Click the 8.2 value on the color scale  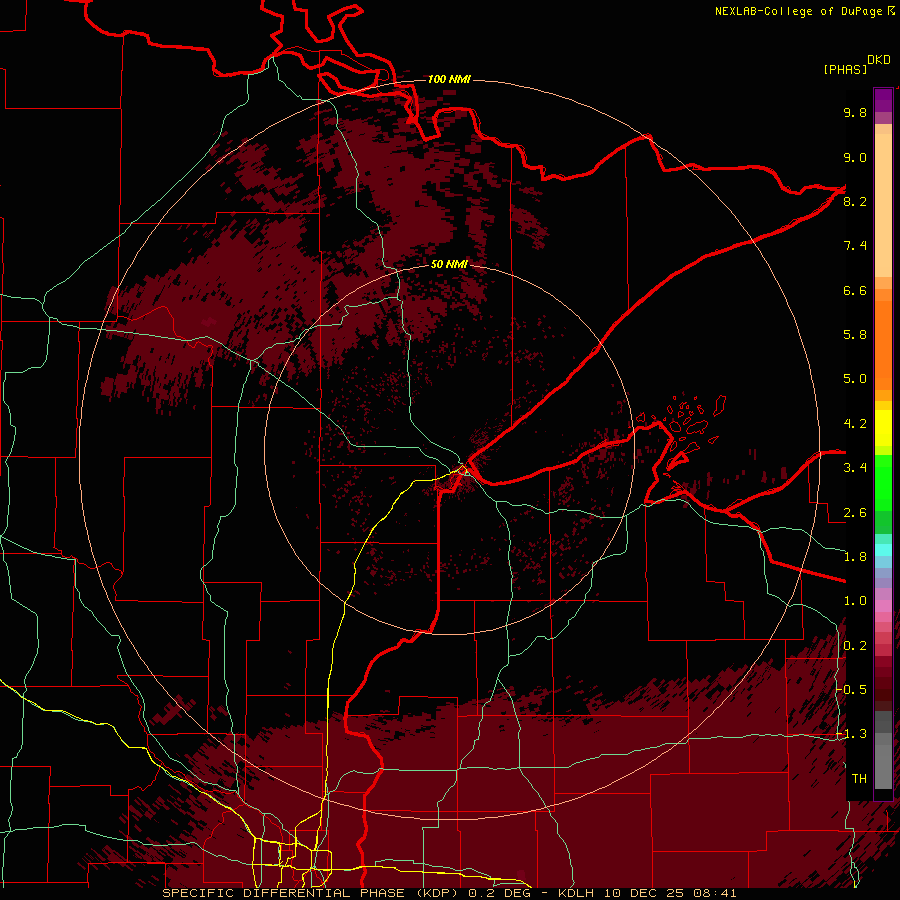point(855,201)
